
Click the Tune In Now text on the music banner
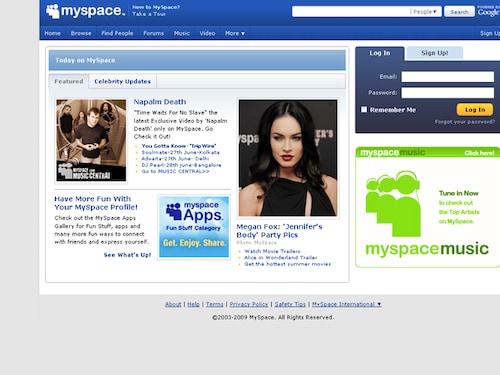[x=459, y=193]
